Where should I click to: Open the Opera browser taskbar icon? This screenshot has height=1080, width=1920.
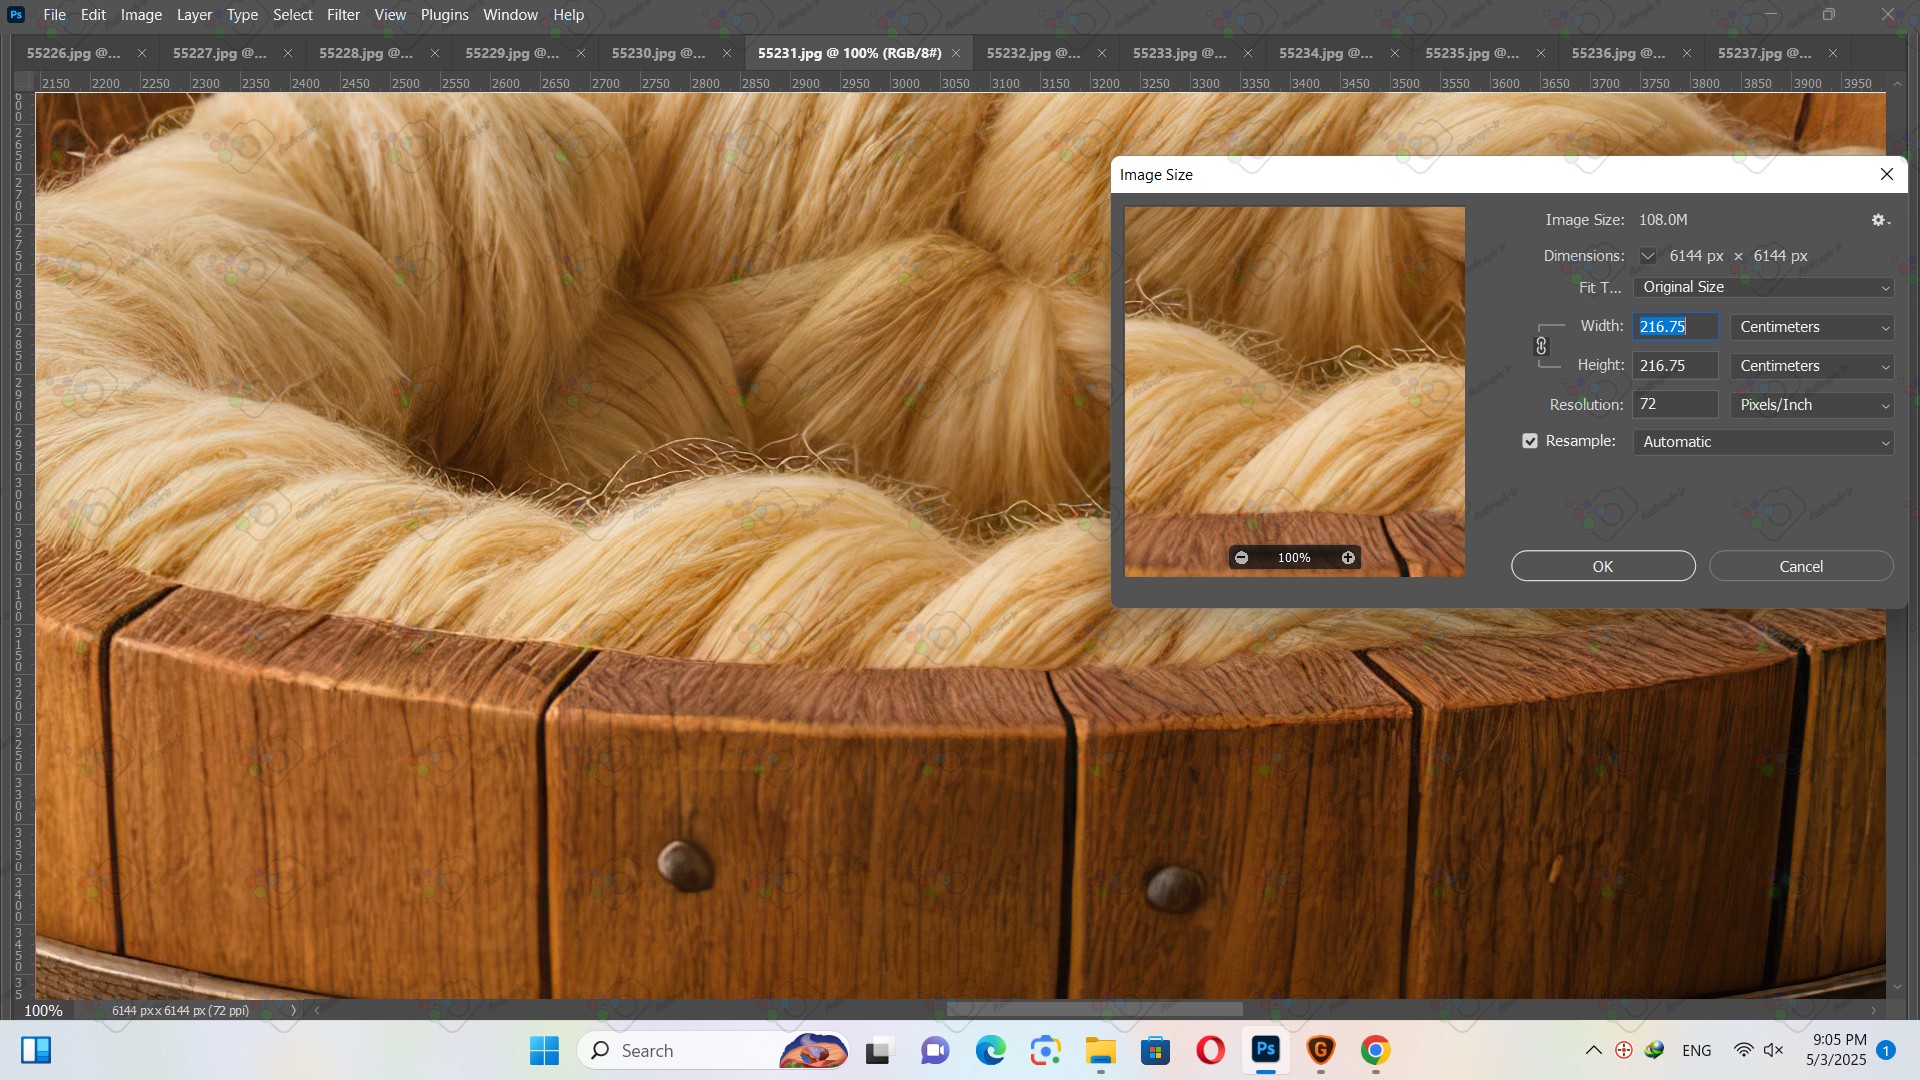tap(1210, 1050)
